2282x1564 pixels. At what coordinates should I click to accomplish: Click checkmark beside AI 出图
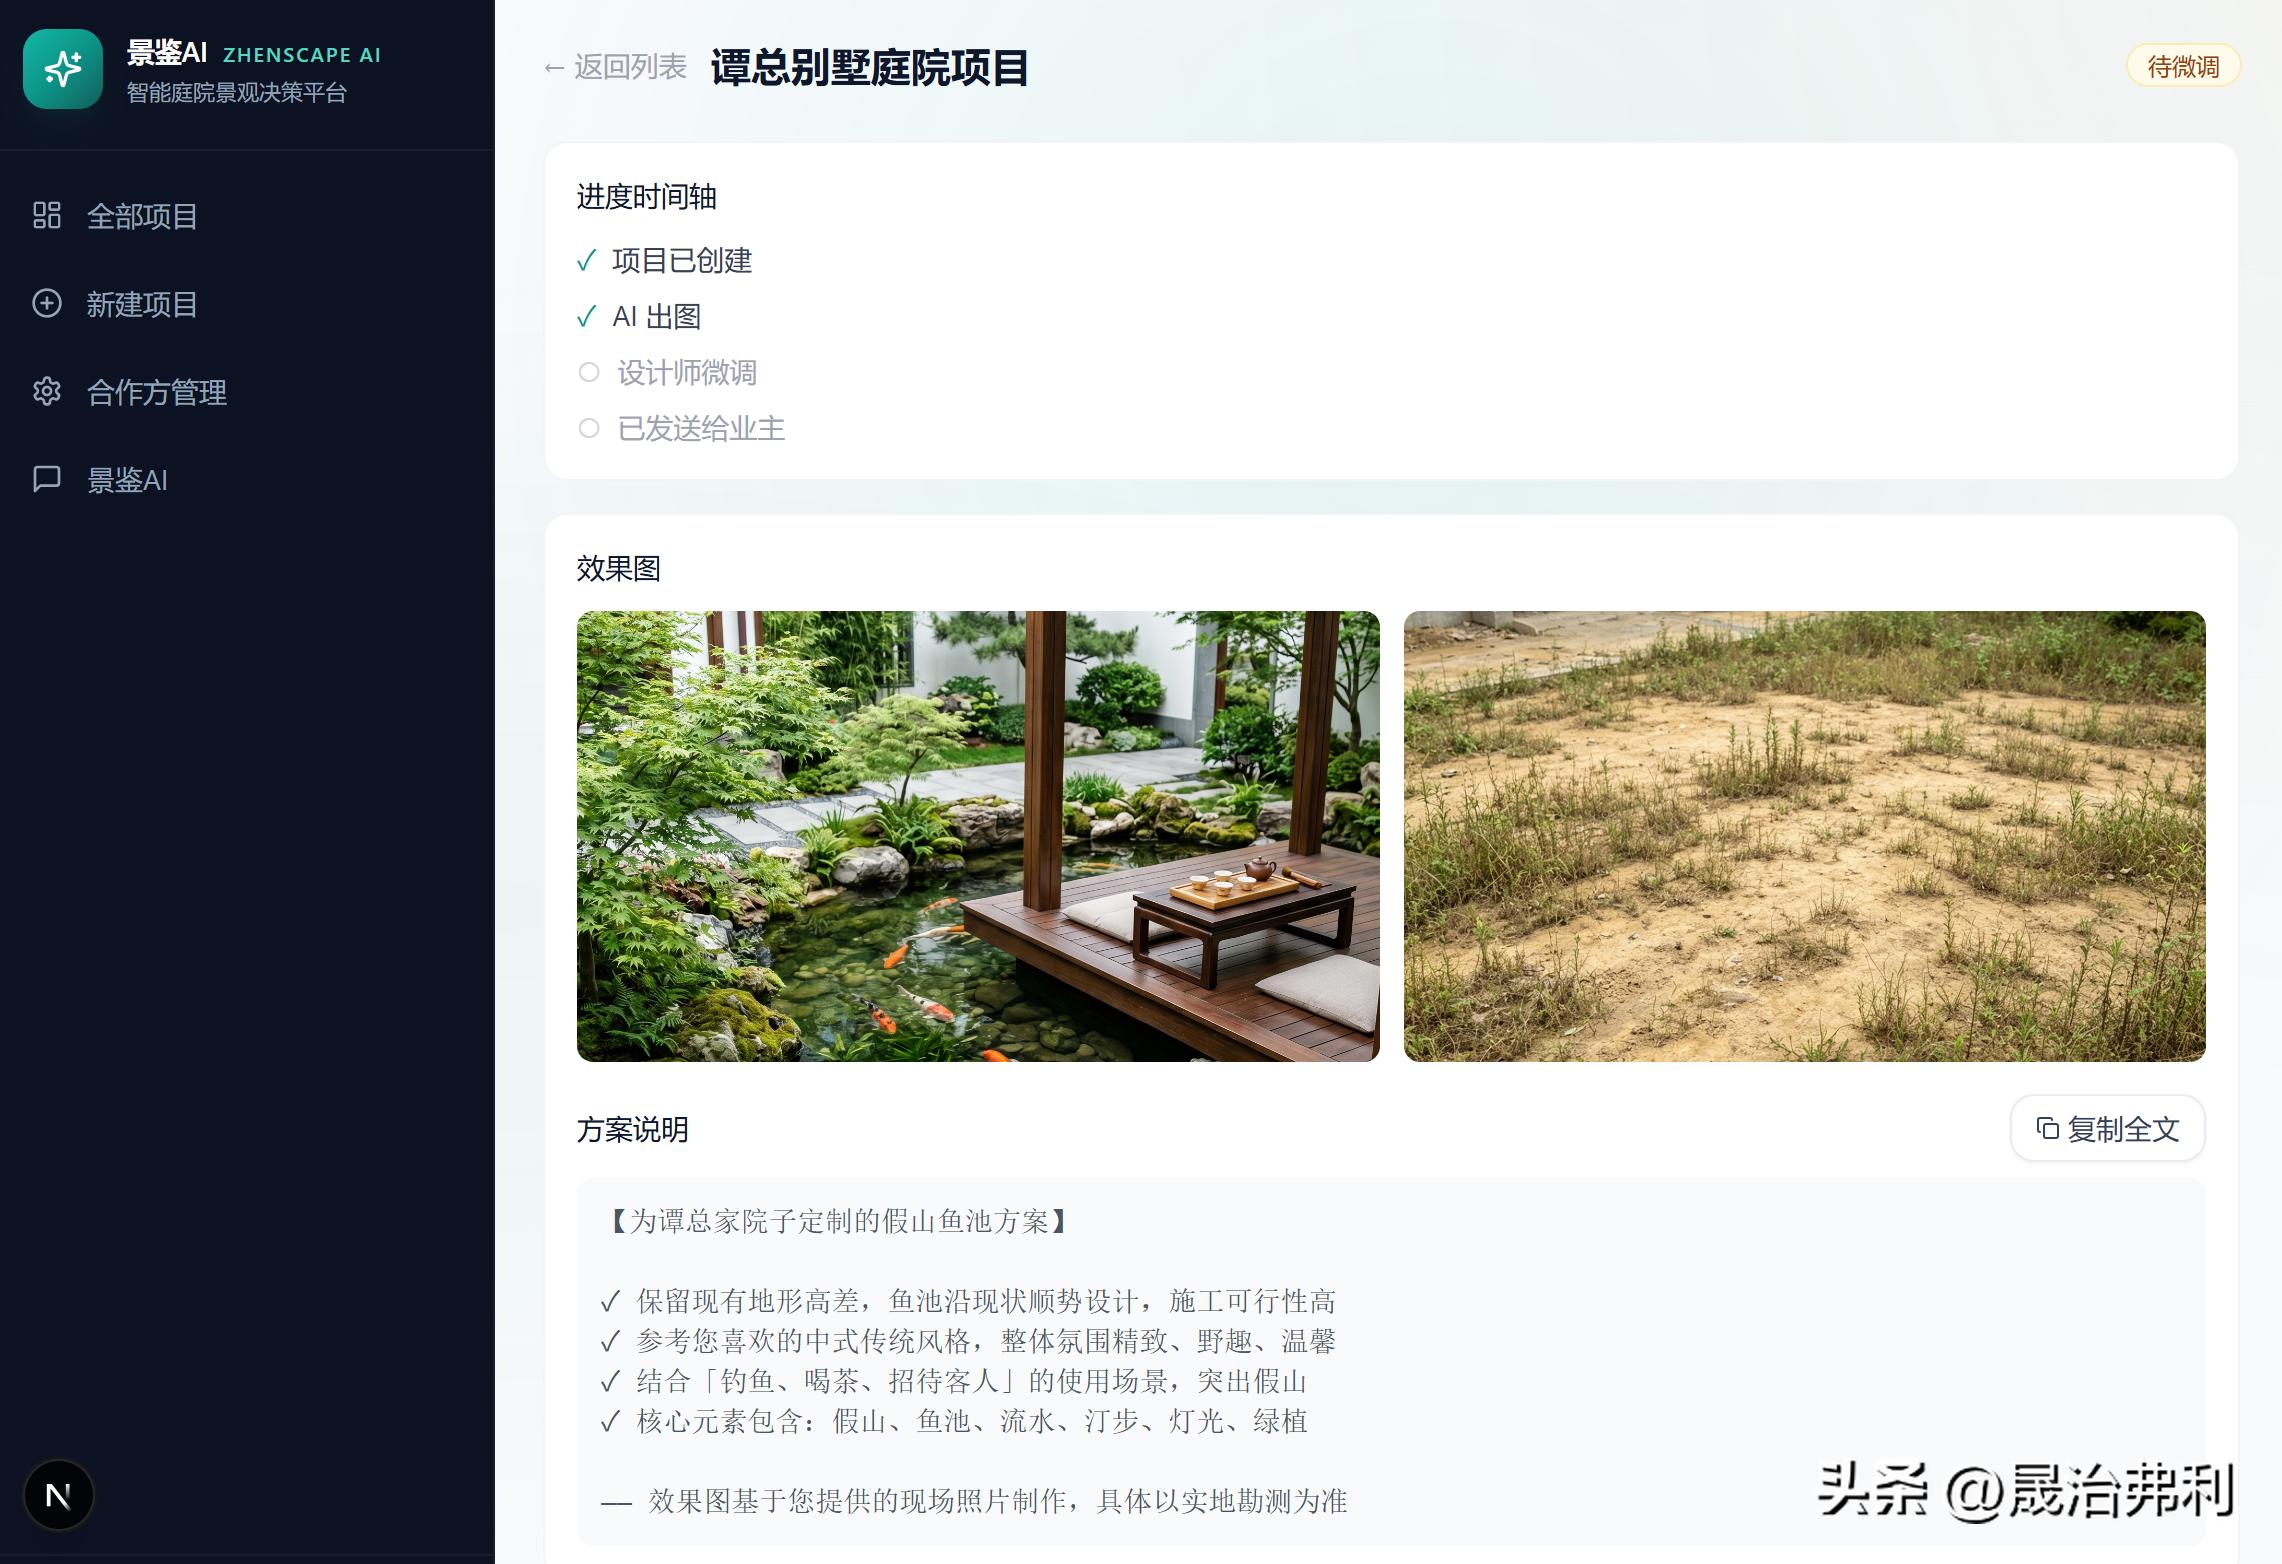[587, 317]
